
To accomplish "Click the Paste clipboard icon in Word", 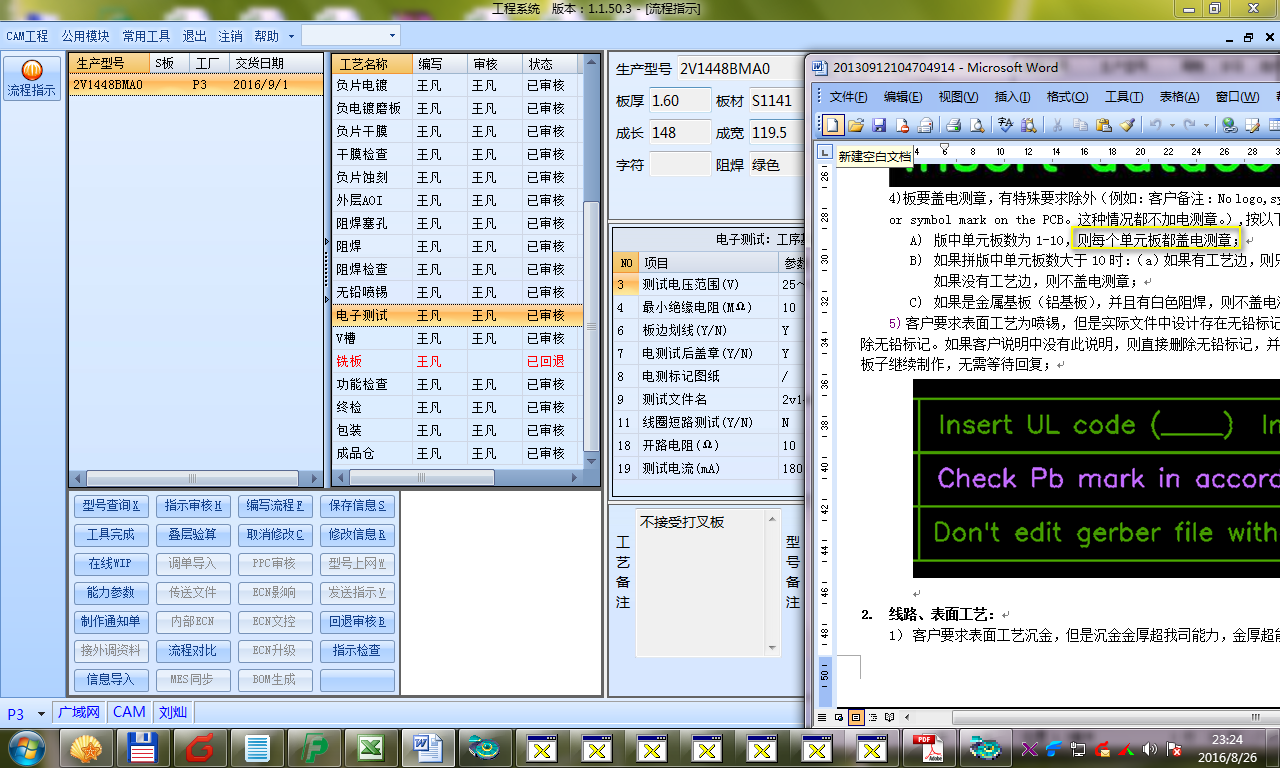I will pos(1103,125).
